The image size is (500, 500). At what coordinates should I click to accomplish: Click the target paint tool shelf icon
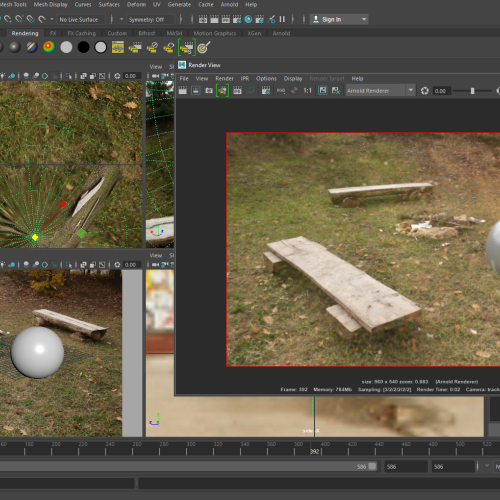[x=204, y=47]
